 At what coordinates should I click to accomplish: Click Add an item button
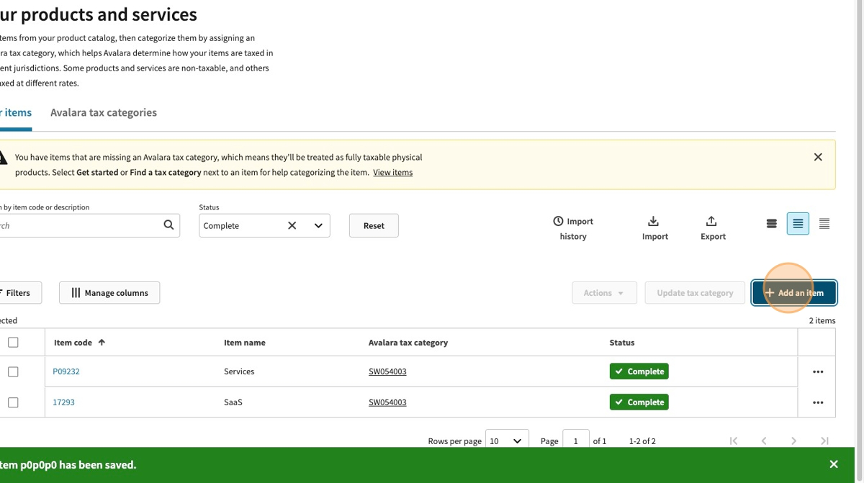794,293
